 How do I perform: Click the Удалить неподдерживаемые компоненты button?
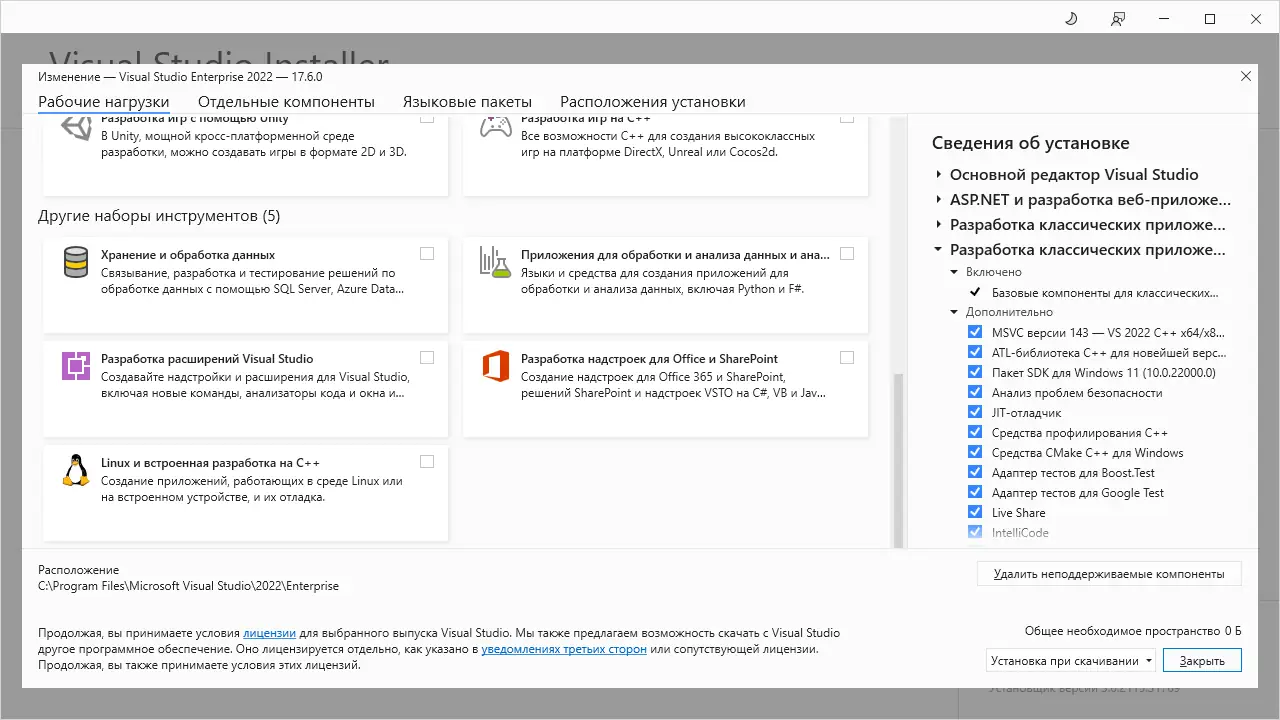(1108, 573)
